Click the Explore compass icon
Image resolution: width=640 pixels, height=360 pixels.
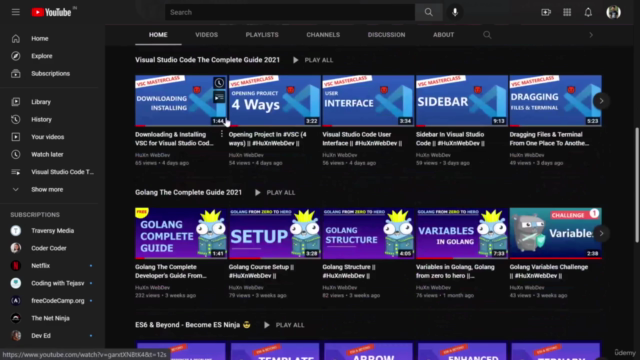(16, 56)
